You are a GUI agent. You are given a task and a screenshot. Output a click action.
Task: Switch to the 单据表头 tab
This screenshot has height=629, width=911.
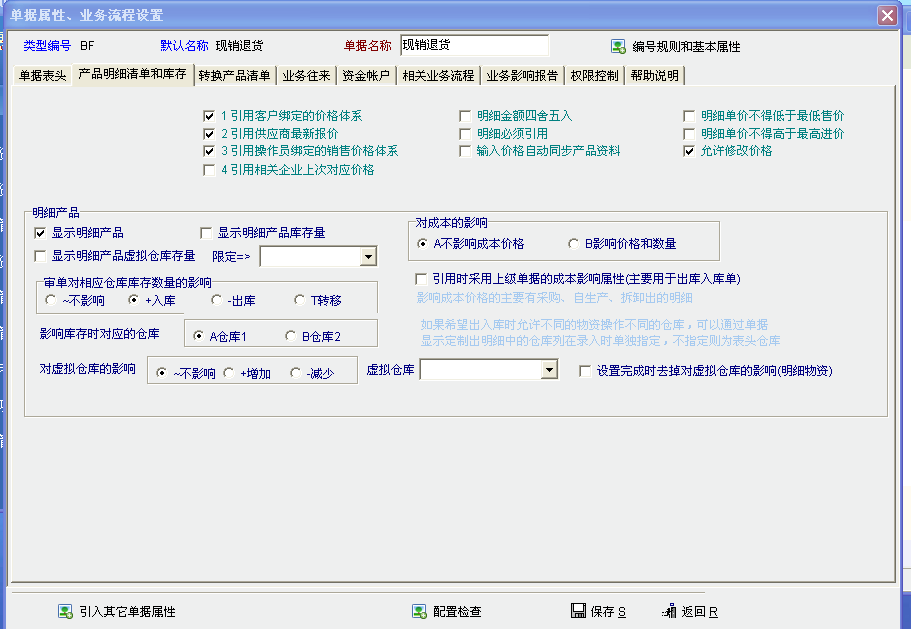[x=44, y=76]
